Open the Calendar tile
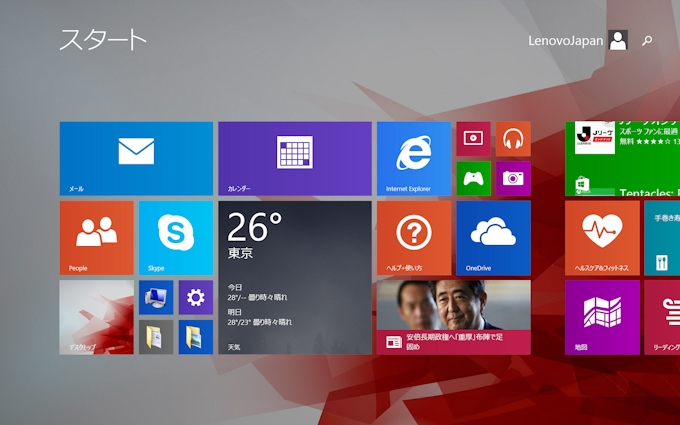 (x=294, y=158)
